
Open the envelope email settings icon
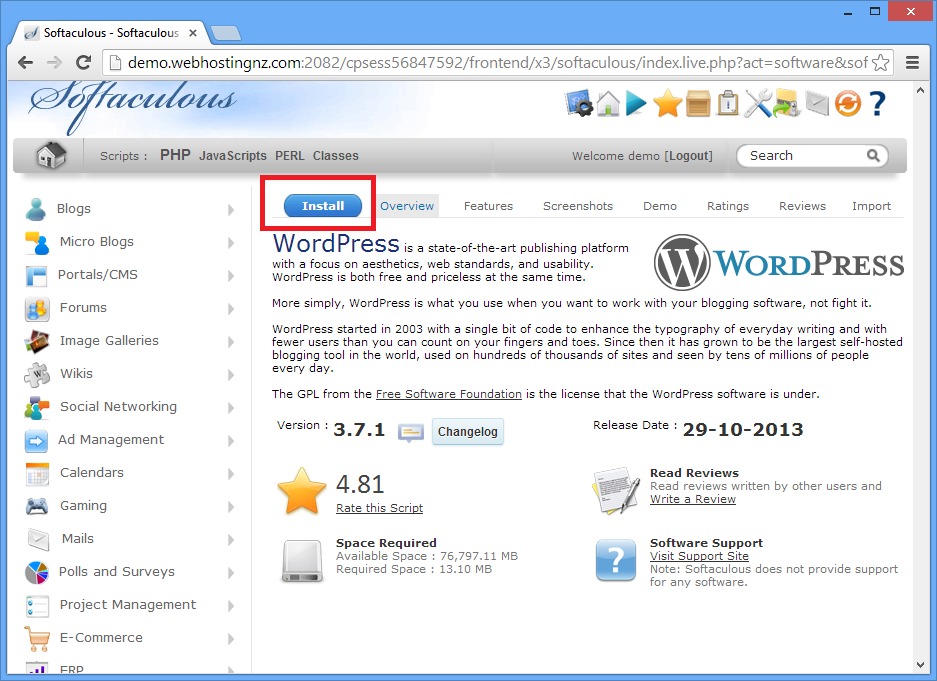[x=818, y=103]
